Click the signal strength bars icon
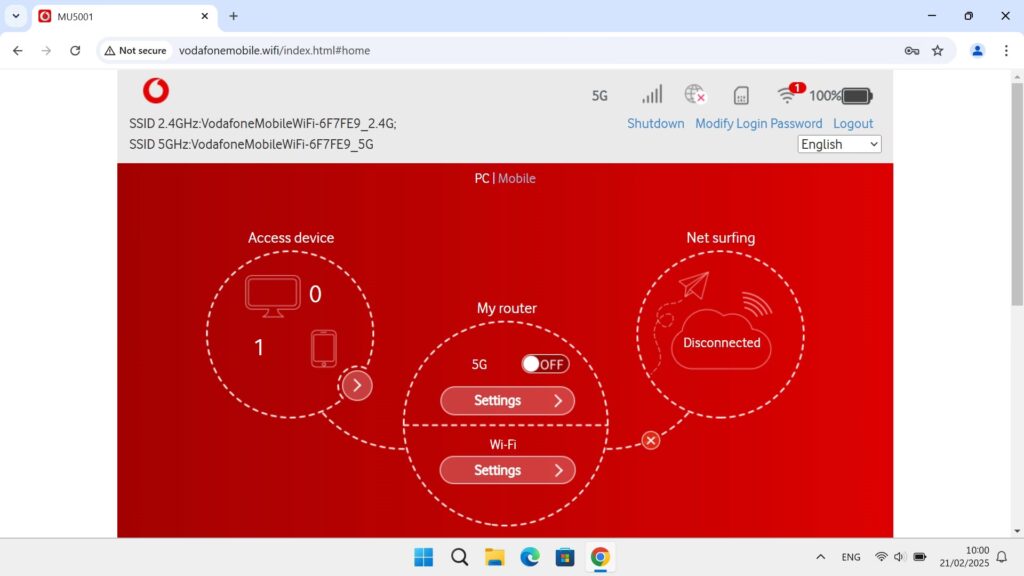The height and width of the screenshot is (576, 1024). 652,95
